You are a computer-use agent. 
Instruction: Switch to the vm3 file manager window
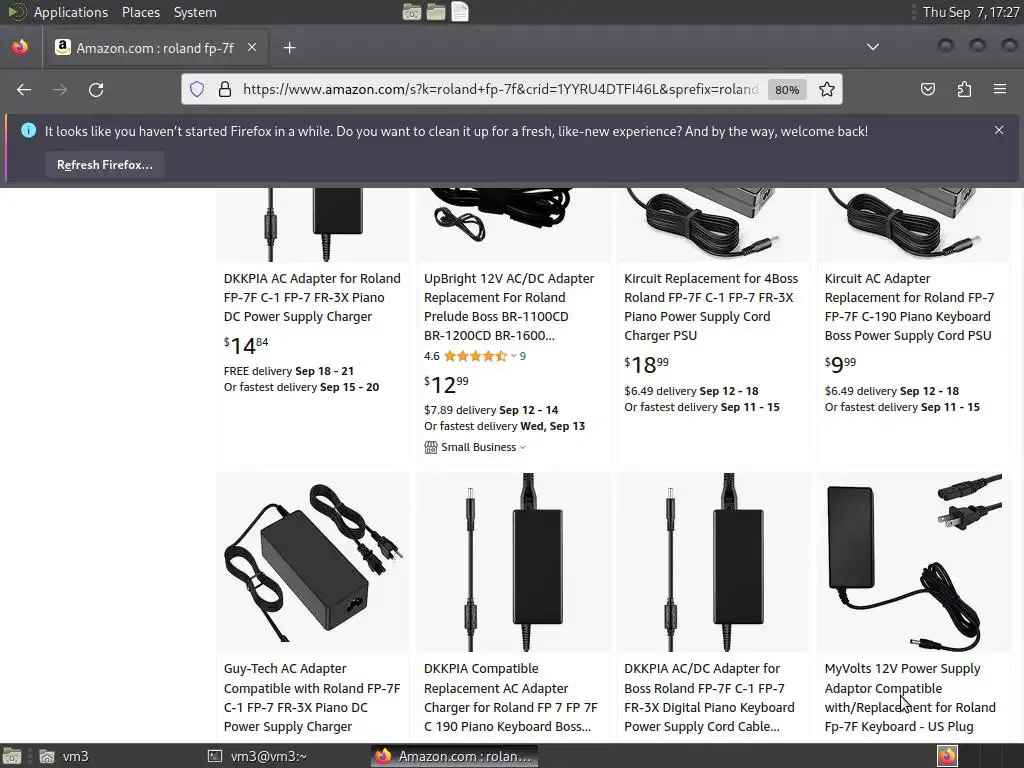64,756
